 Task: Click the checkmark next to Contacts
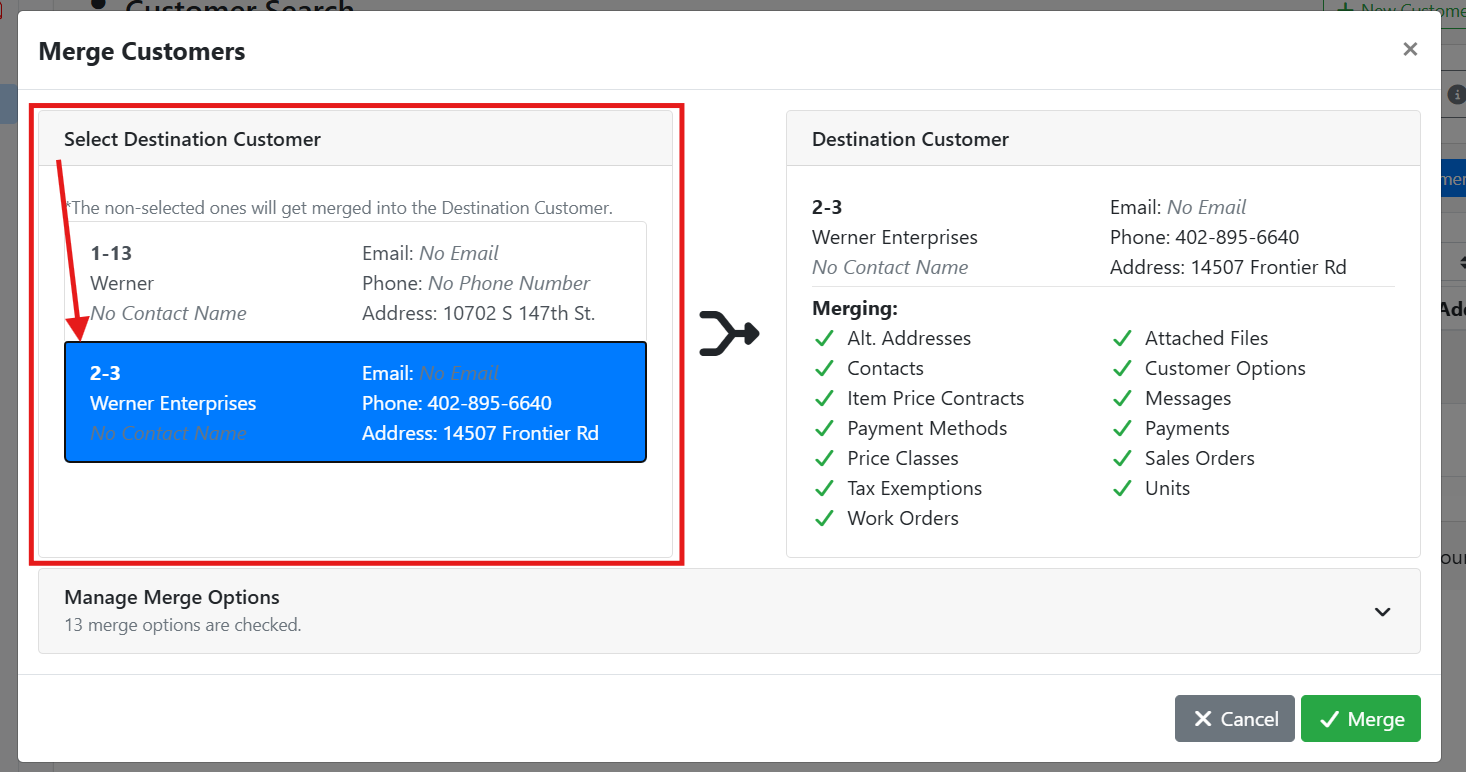[x=824, y=369]
